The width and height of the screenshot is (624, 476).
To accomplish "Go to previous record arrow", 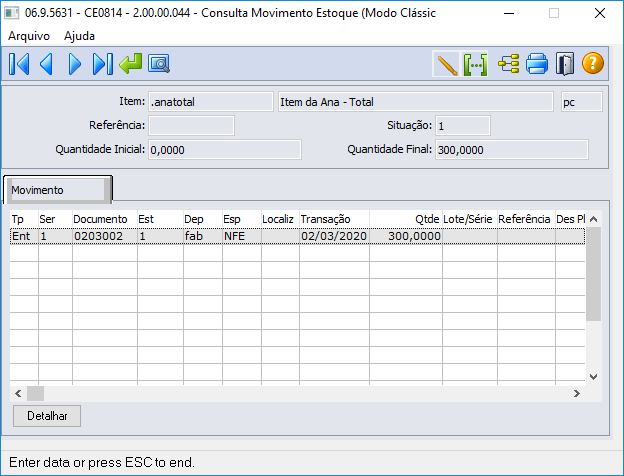I will (x=47, y=64).
